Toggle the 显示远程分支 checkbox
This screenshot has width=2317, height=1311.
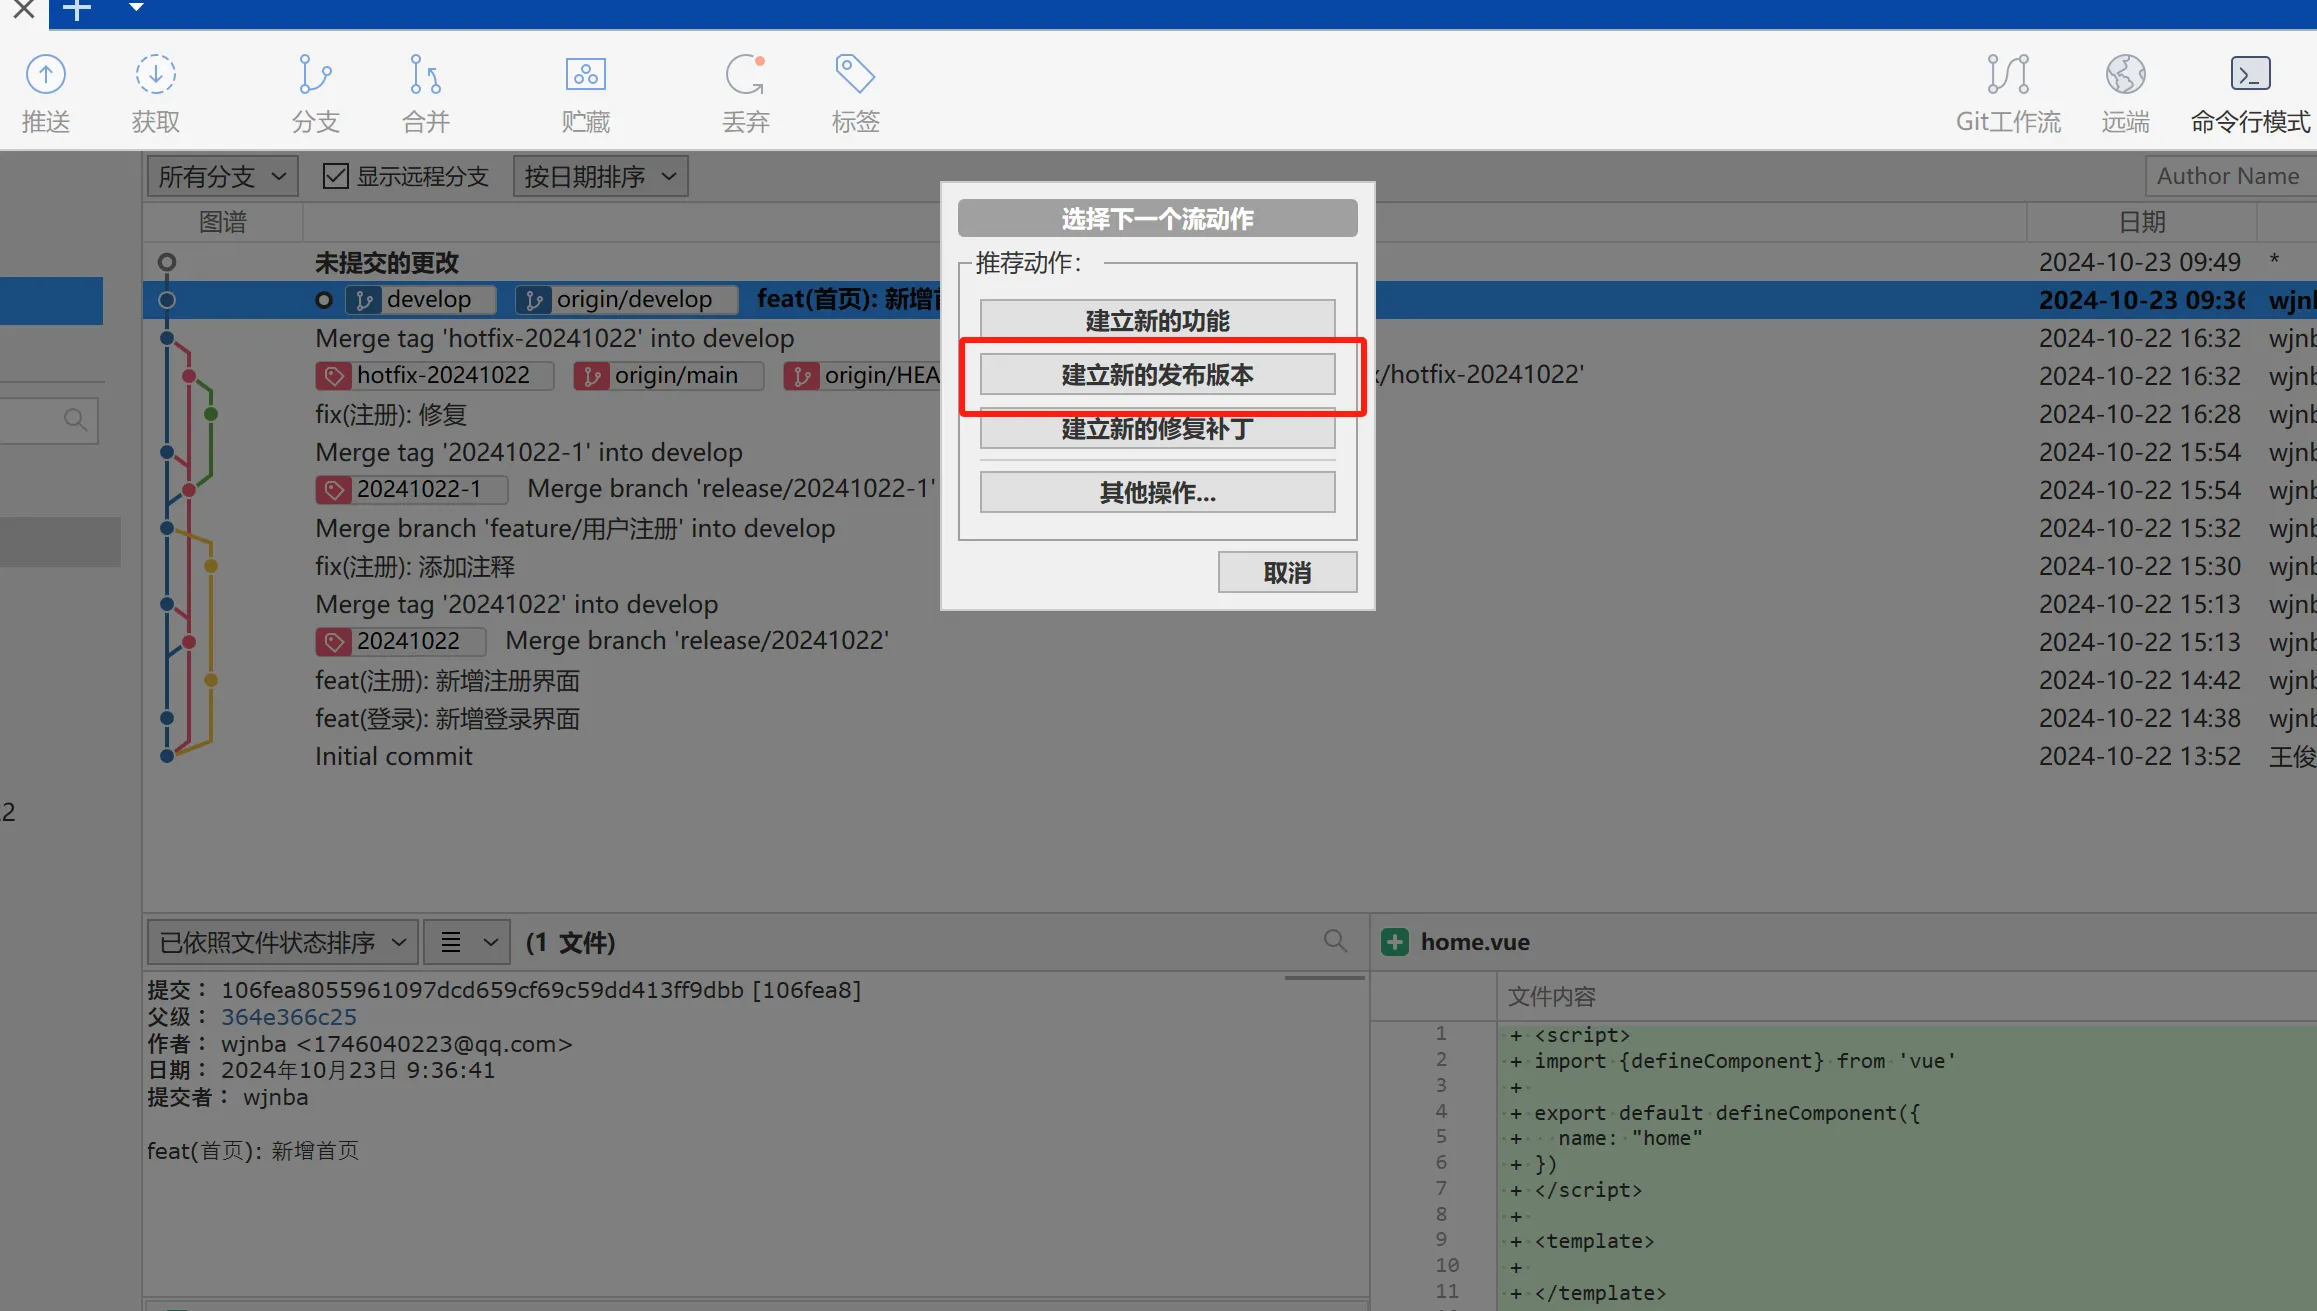tap(336, 177)
